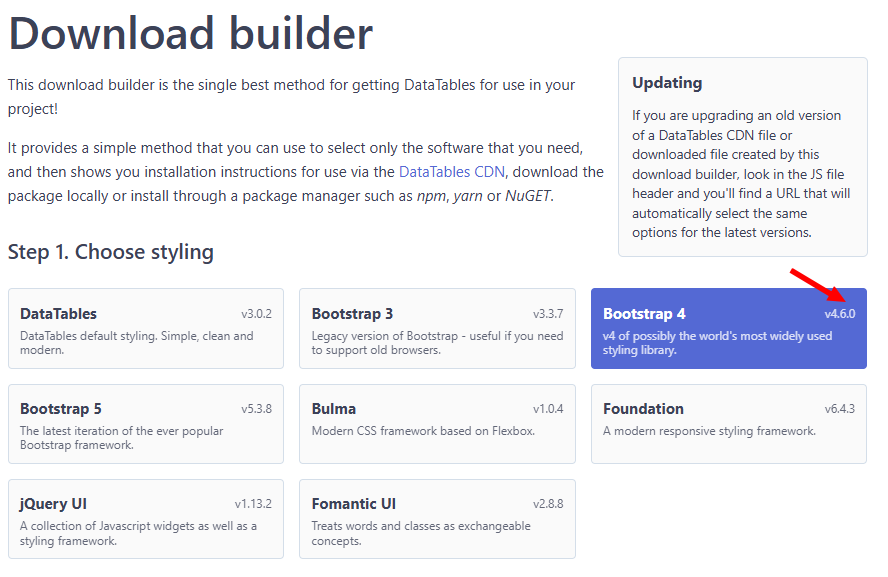Click the v1.13.2 version label

[x=253, y=504]
